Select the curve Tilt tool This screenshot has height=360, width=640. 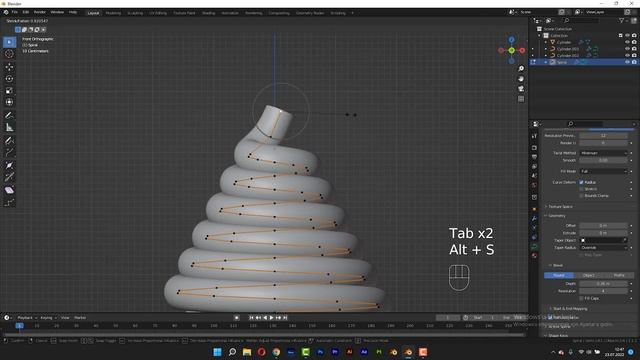click(x=9, y=178)
